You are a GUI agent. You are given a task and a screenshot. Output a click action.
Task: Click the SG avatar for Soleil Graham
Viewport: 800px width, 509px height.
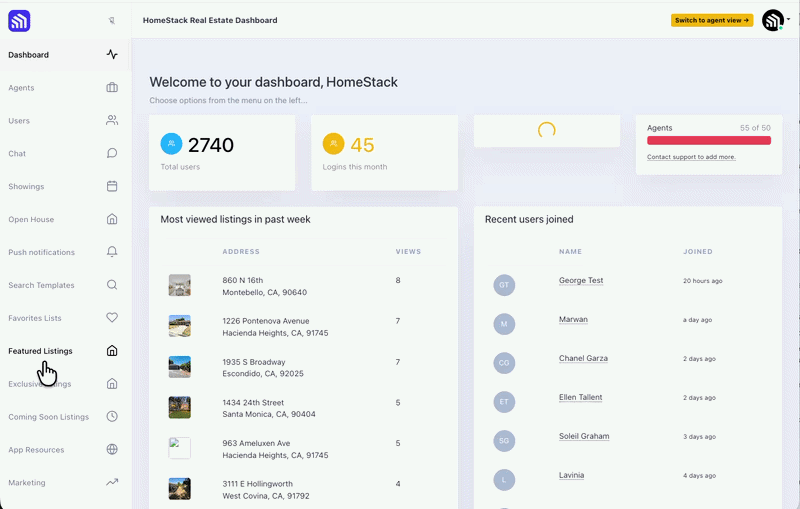(x=504, y=441)
